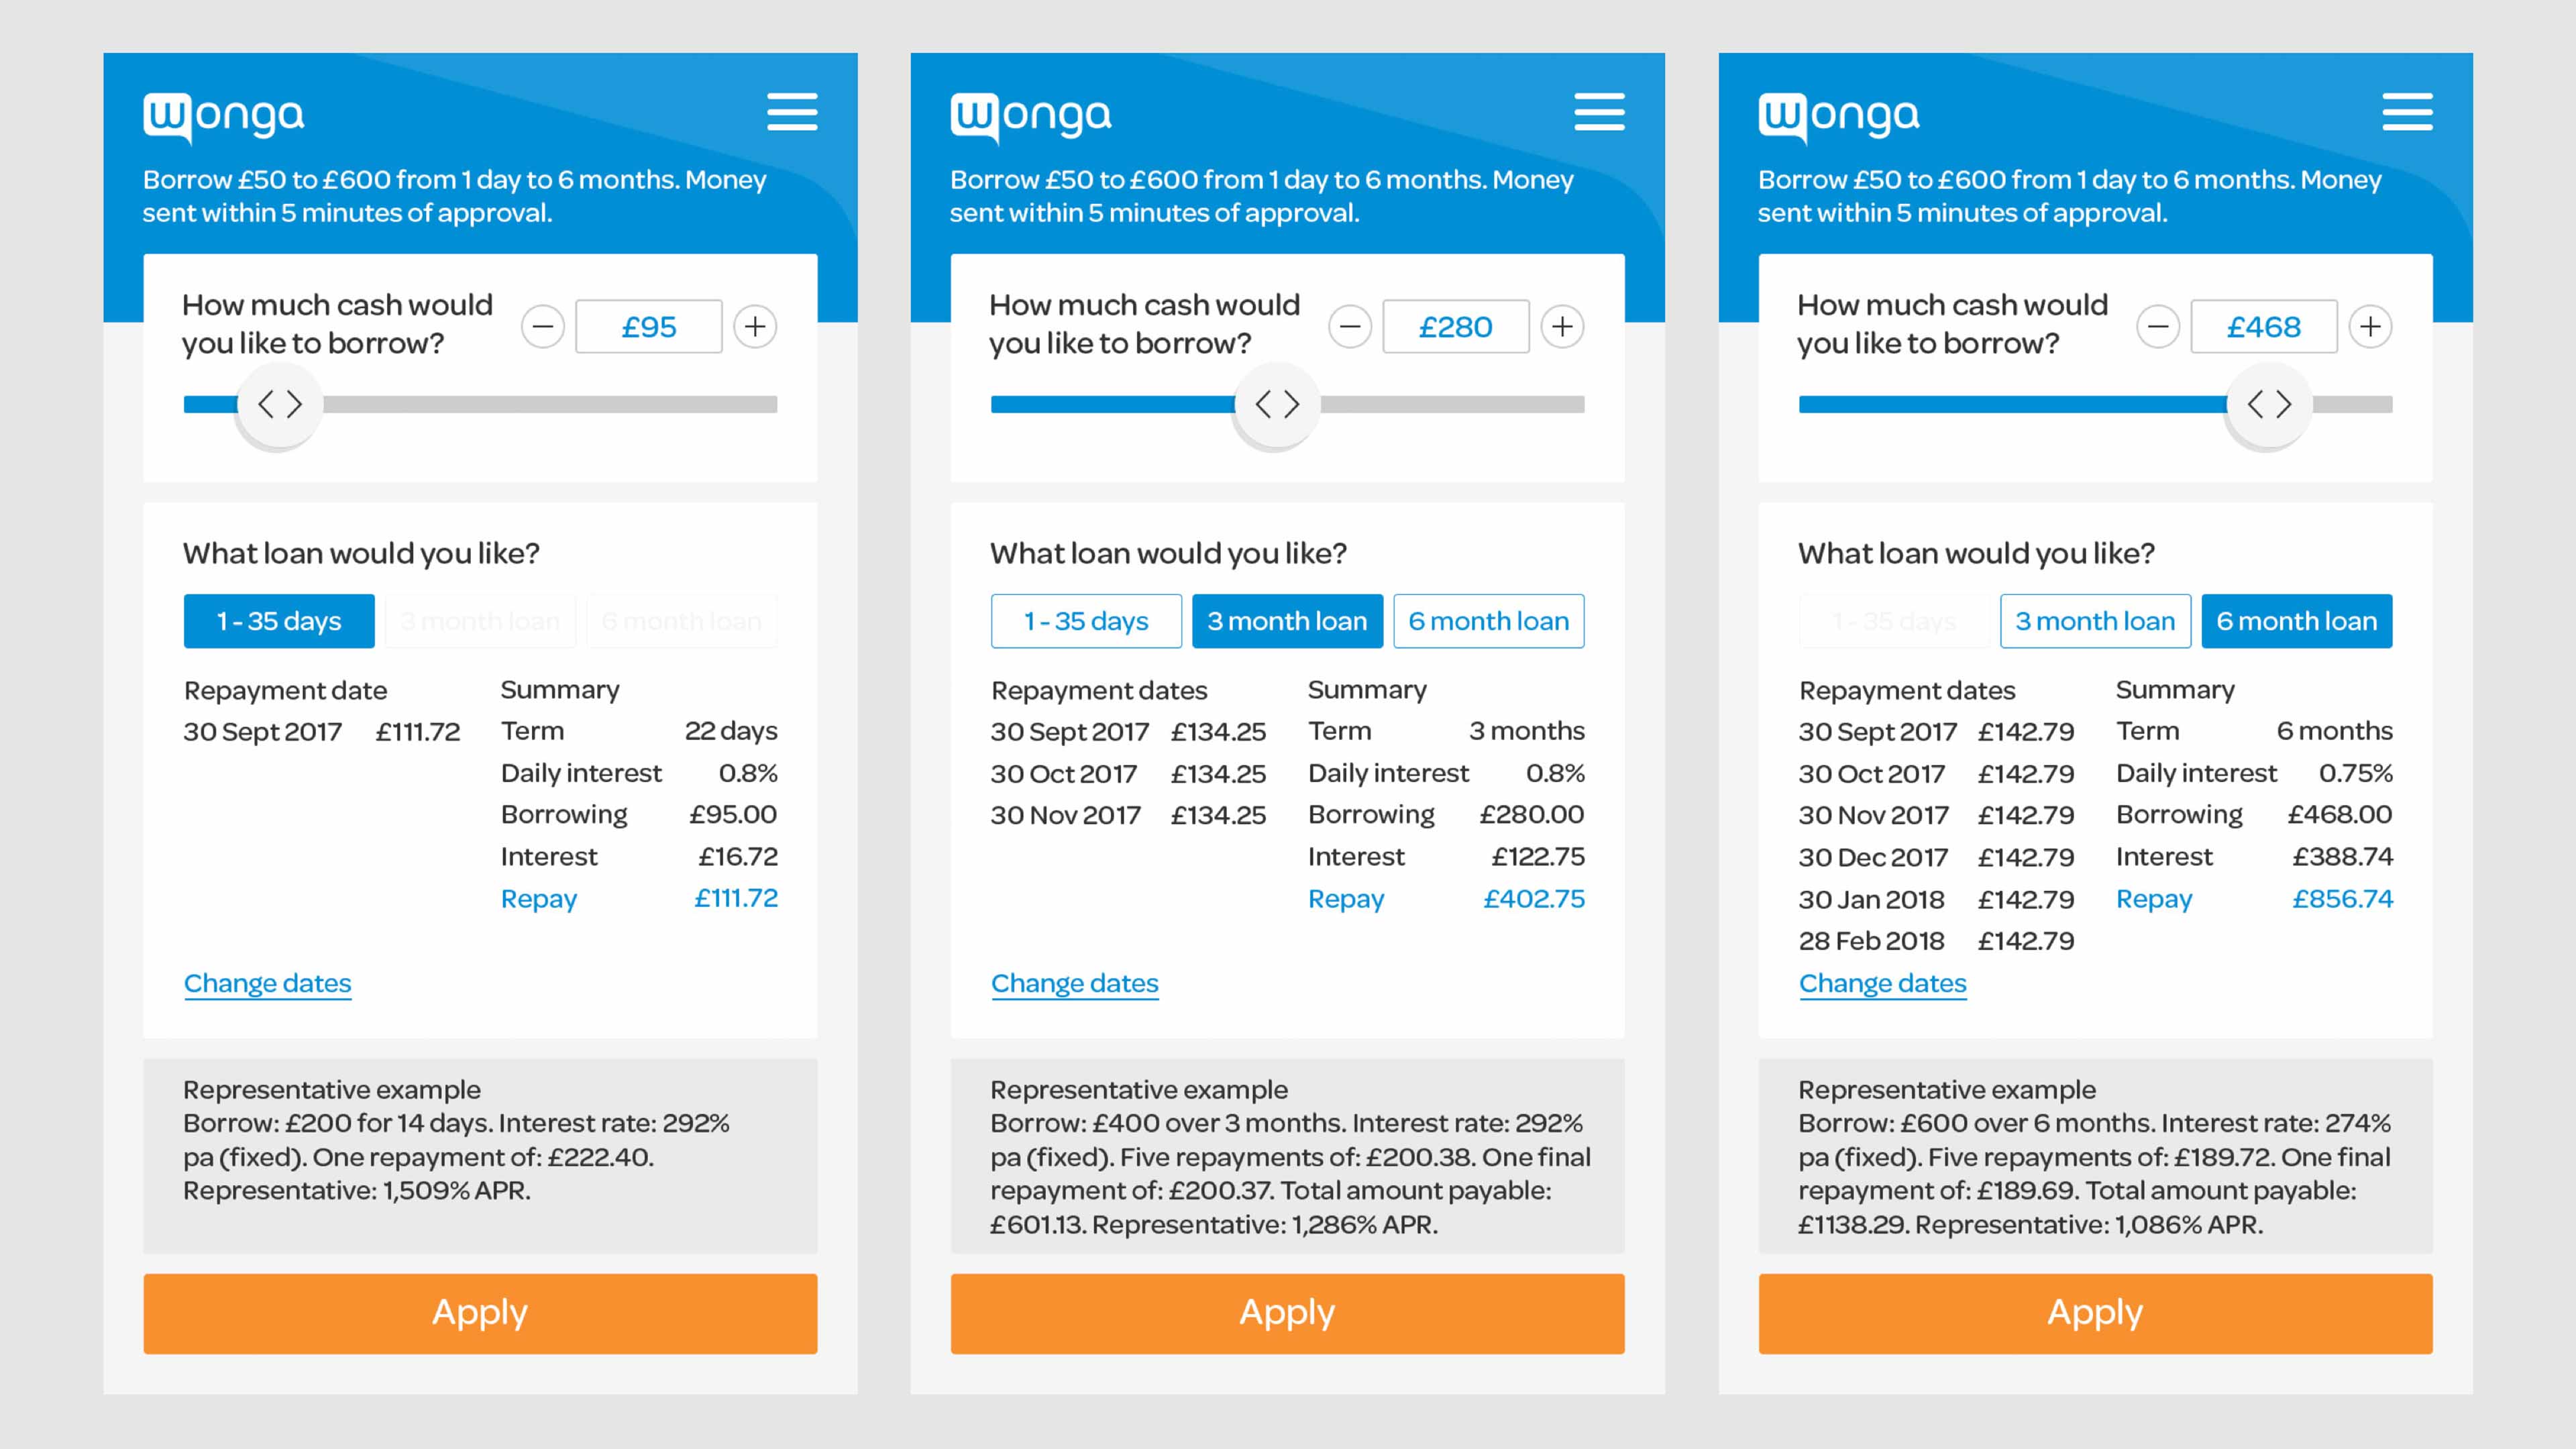This screenshot has width=2576, height=1449.
Task: Click the £95 amount input field
Action: pyautogui.click(x=649, y=327)
